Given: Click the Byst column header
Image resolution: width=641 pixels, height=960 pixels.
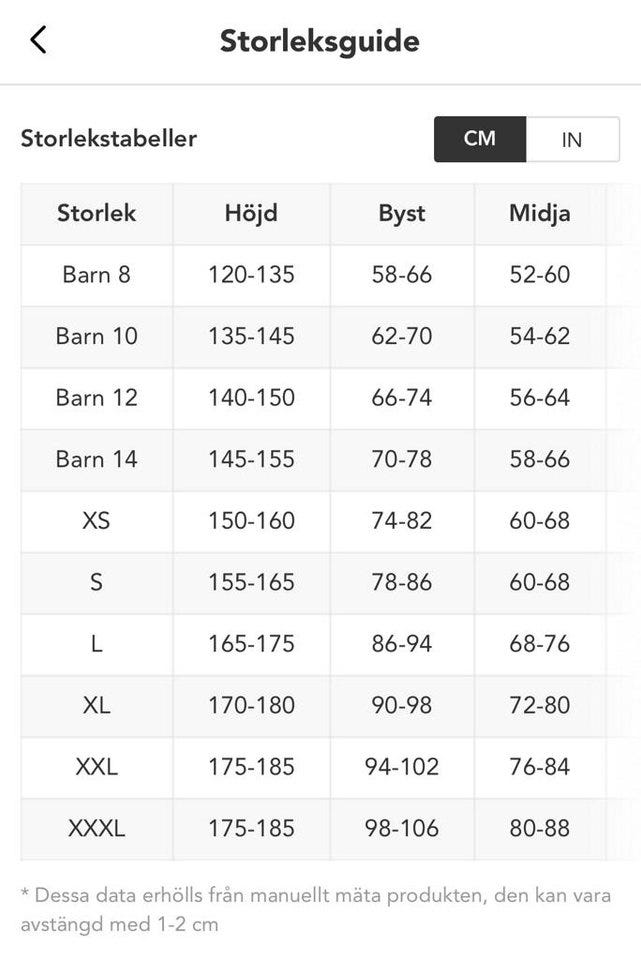Looking at the screenshot, I should tap(402, 213).
